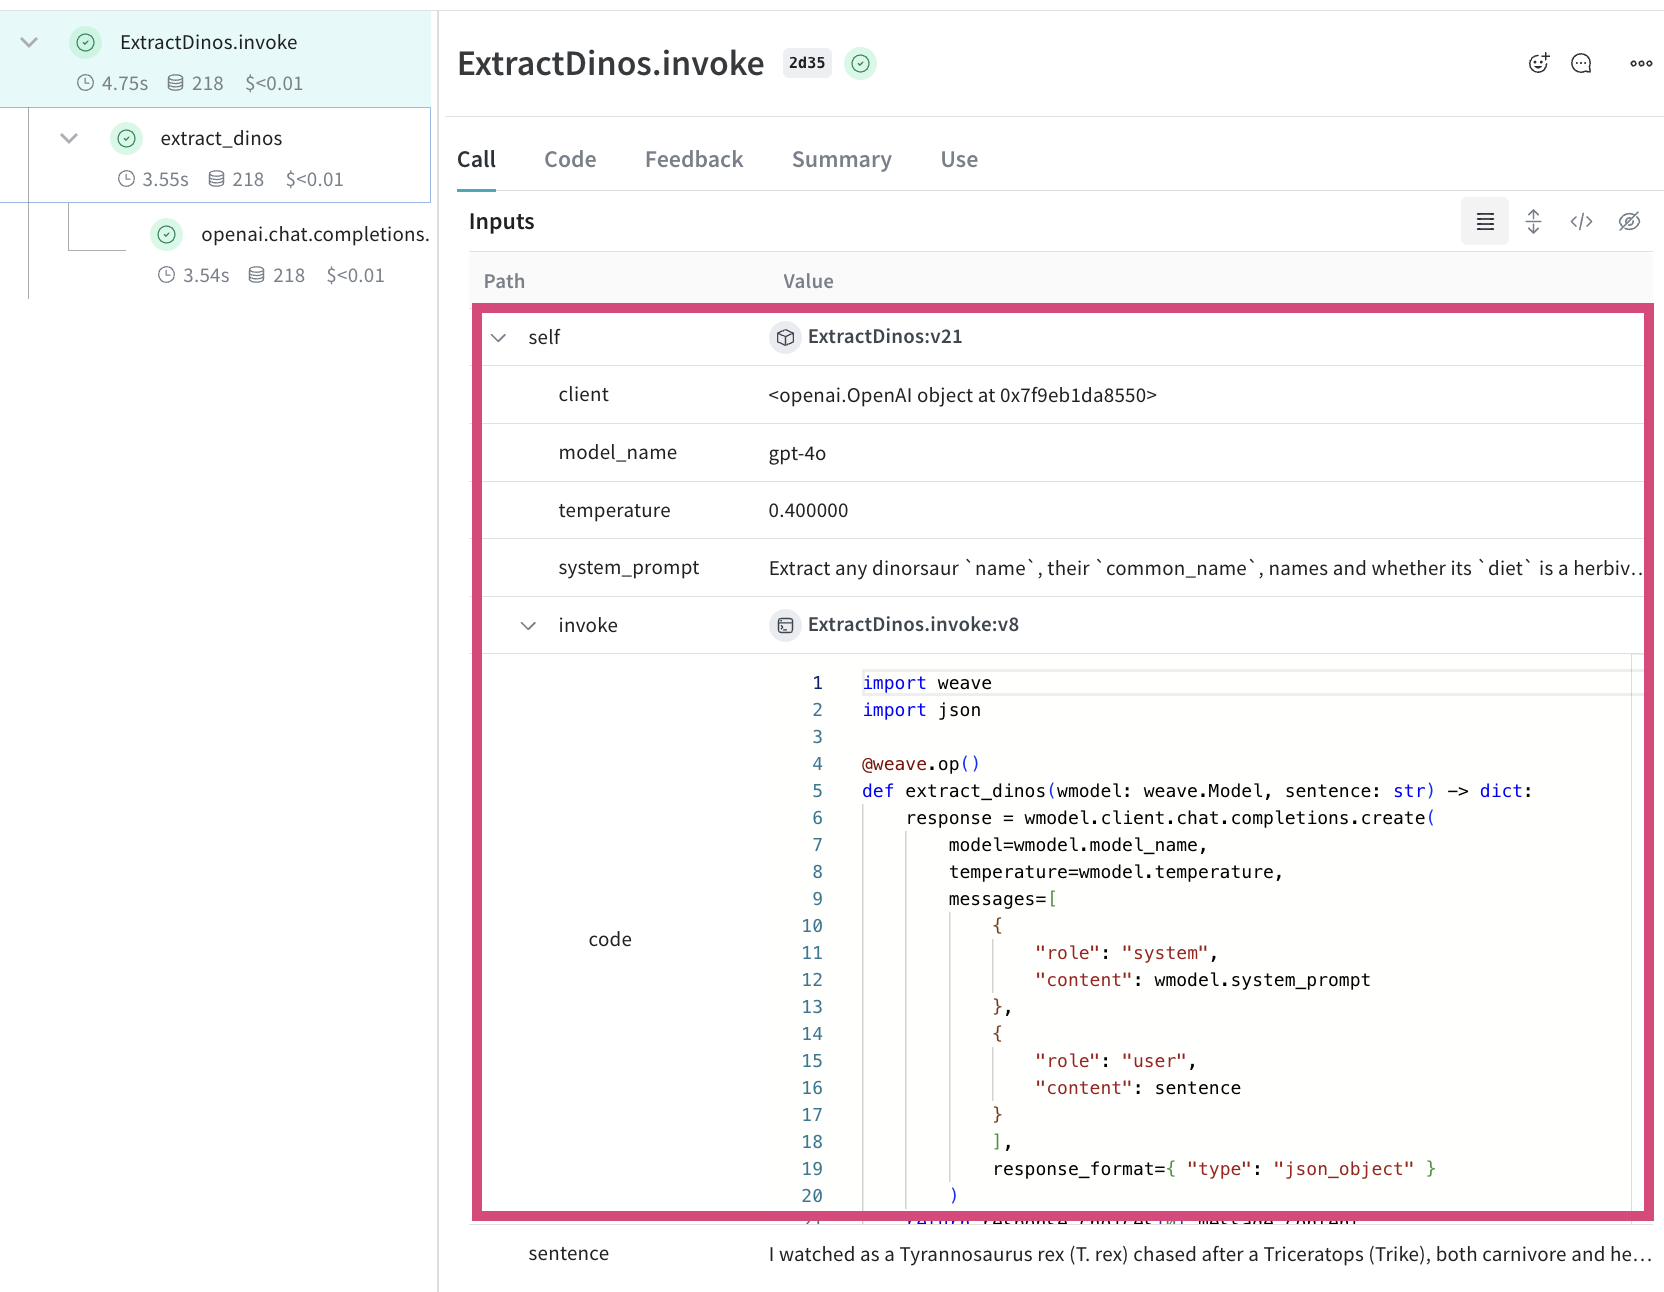Viewport: 1664px width, 1292px height.
Task: Click the expand/collapse all rows icon
Action: pyautogui.click(x=1533, y=221)
